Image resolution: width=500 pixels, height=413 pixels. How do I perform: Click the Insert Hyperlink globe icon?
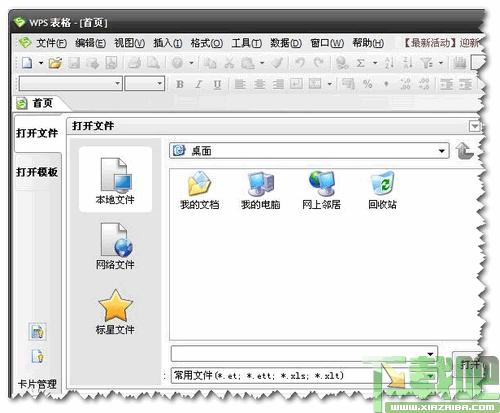342,63
